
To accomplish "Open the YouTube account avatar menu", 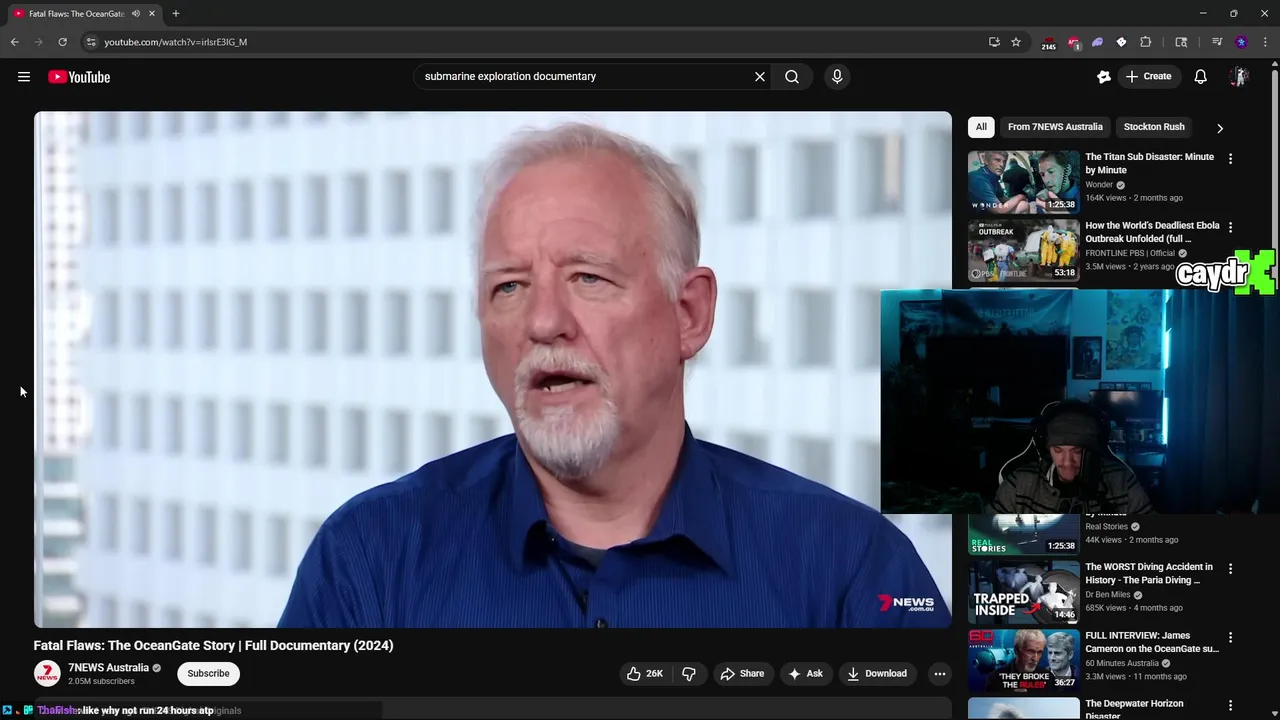I will point(1239,77).
